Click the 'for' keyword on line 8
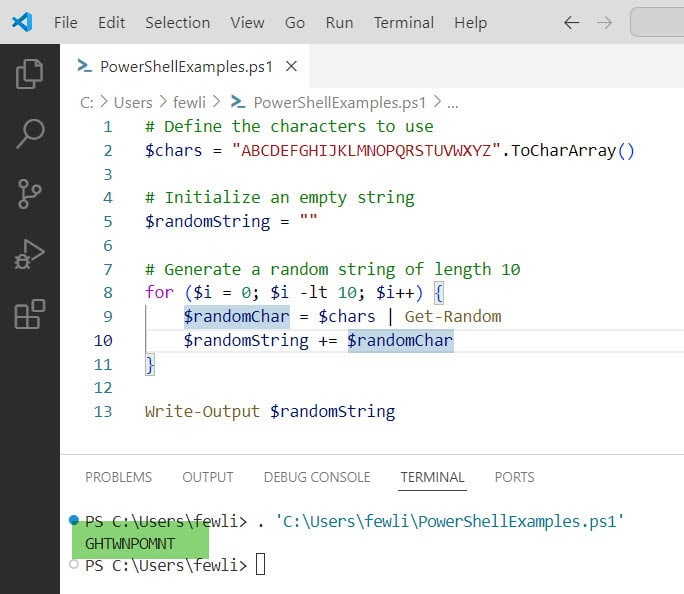 tap(159, 293)
